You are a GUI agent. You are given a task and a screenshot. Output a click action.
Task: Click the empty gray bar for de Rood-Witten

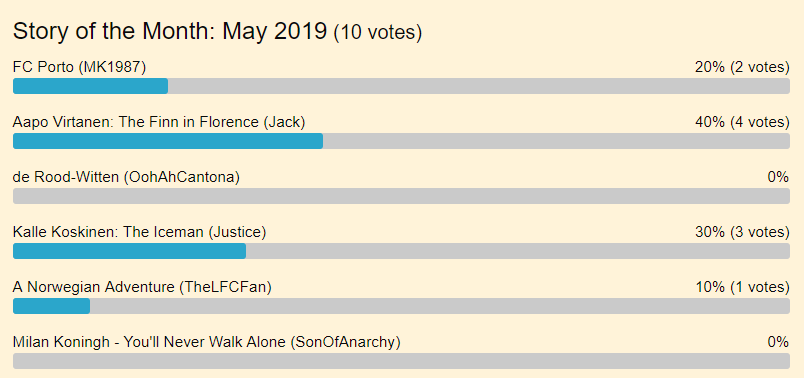click(401, 196)
